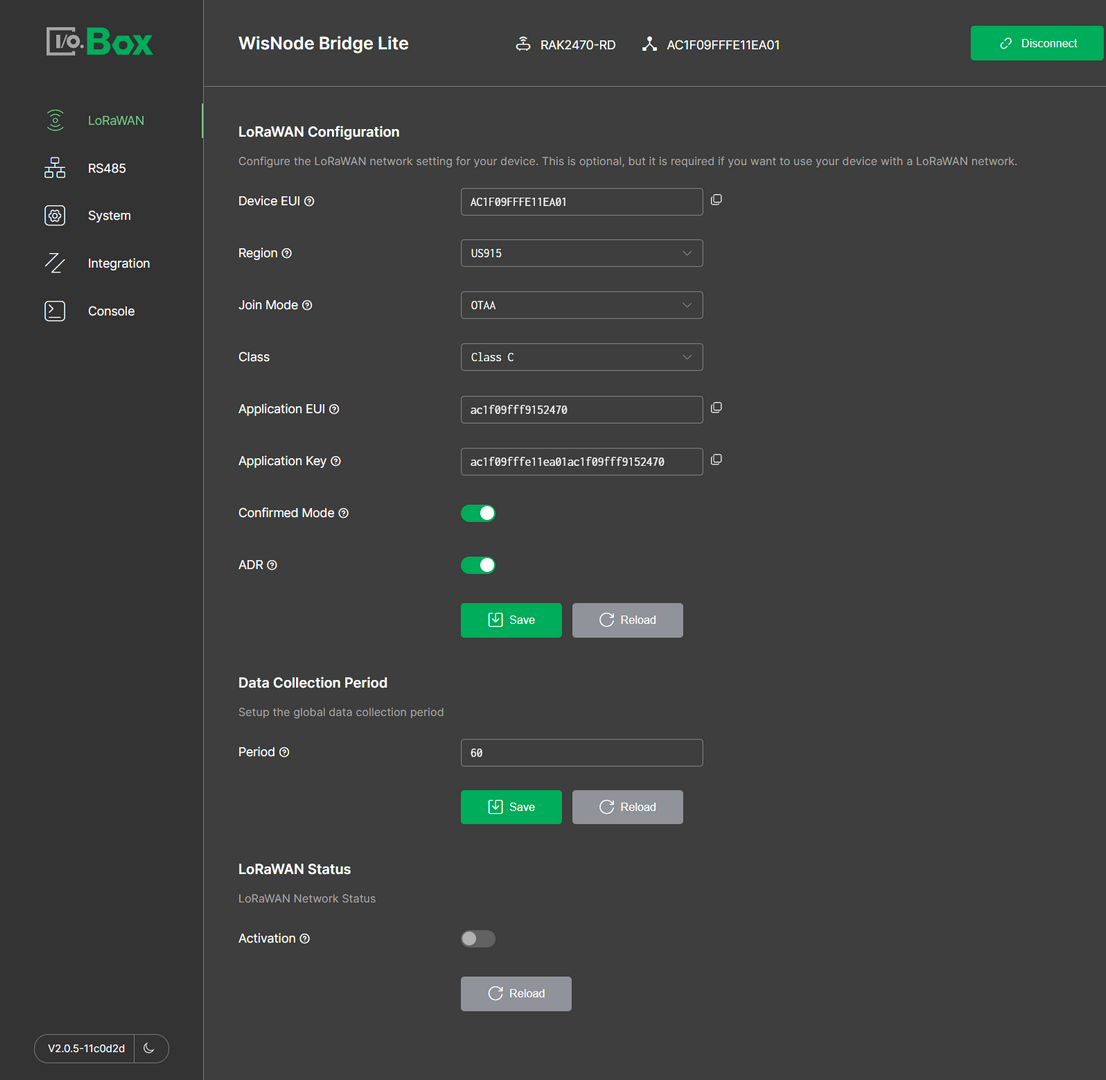The width and height of the screenshot is (1106, 1080).
Task: Reload the Data Collection Period
Action: [628, 807]
